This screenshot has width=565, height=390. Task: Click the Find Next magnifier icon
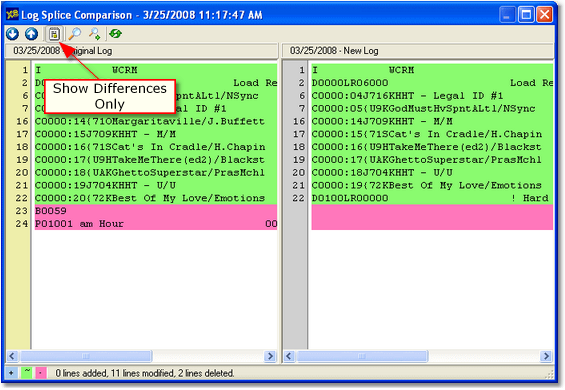coord(95,34)
